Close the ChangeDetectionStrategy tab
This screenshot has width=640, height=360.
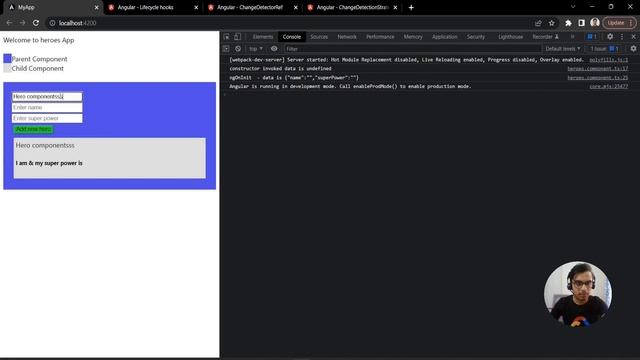(x=395, y=7)
